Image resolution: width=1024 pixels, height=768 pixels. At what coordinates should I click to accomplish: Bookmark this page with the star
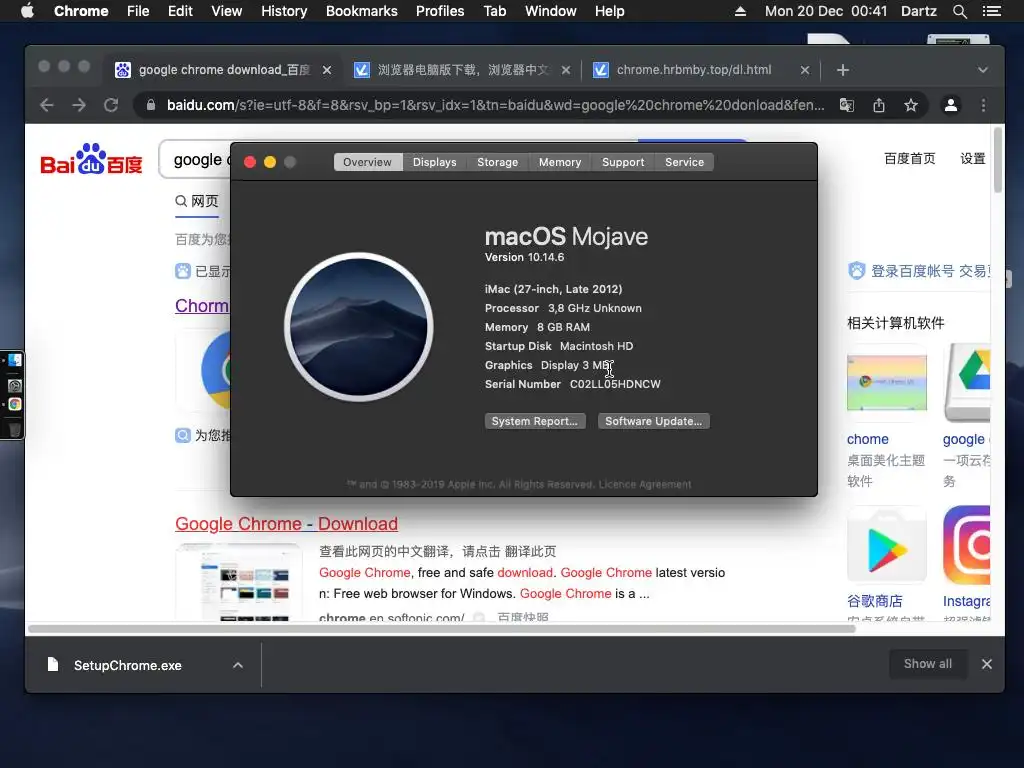coord(911,105)
